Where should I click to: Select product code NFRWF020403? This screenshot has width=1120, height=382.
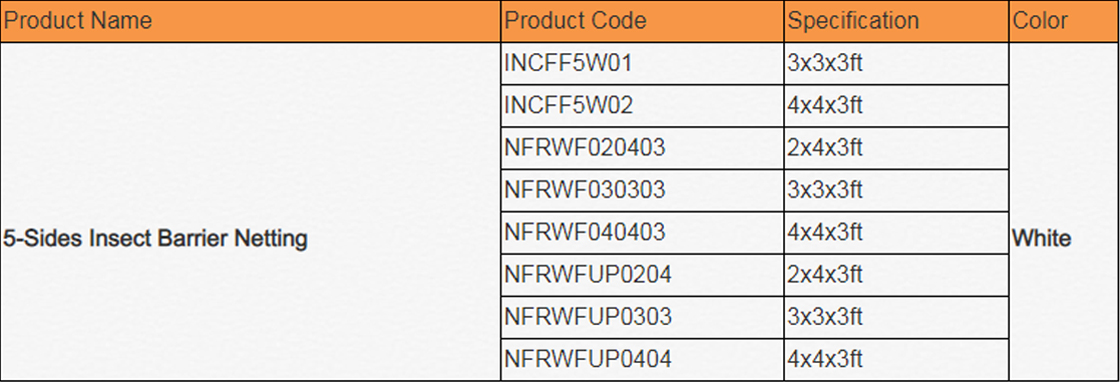[642, 148]
